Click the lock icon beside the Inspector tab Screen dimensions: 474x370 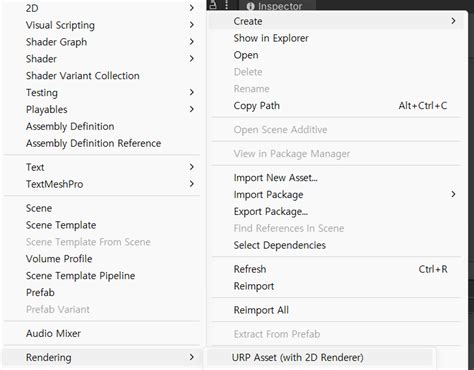[214, 5]
